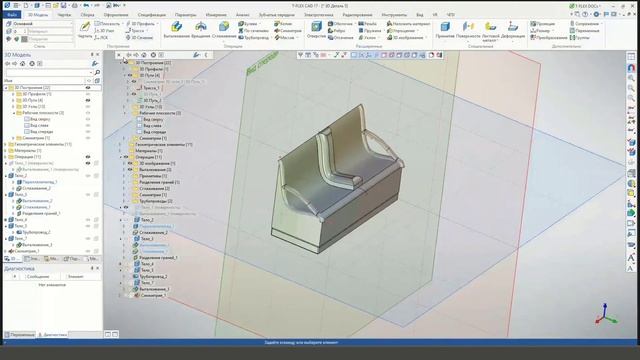
Task: Click the T-FLEX DOCs button
Action: (584, 6)
